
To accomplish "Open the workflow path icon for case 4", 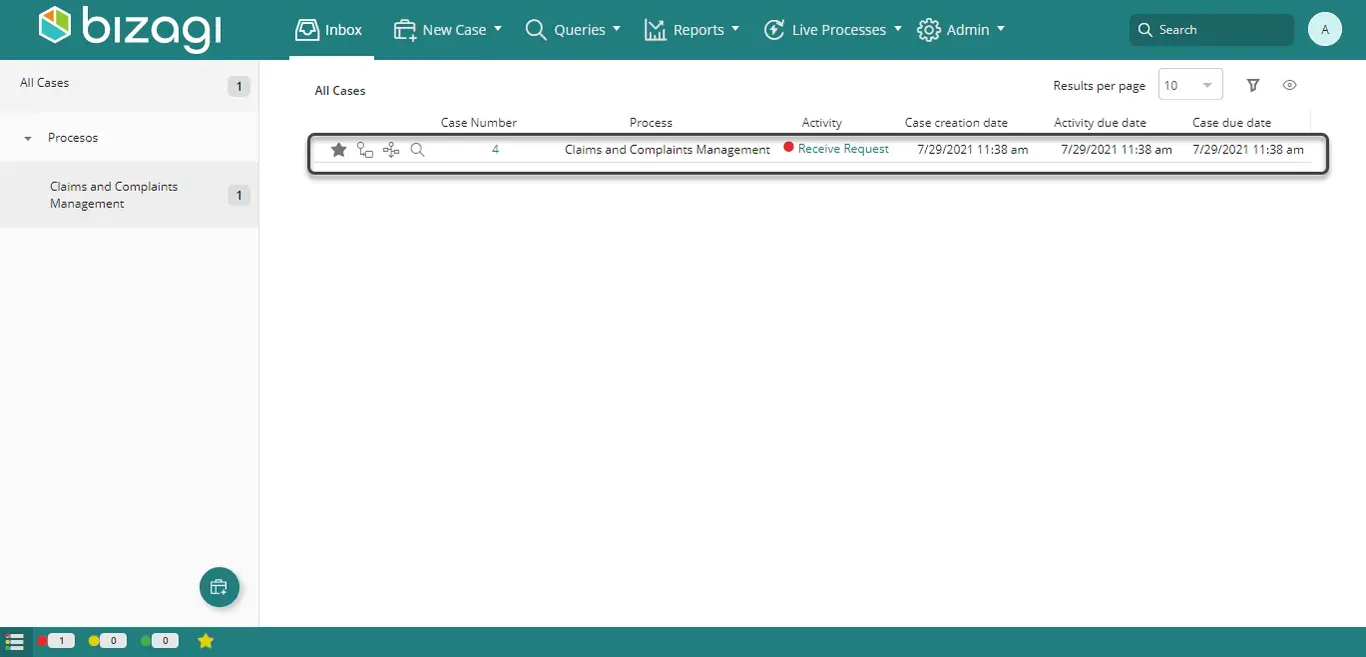I will 365,150.
